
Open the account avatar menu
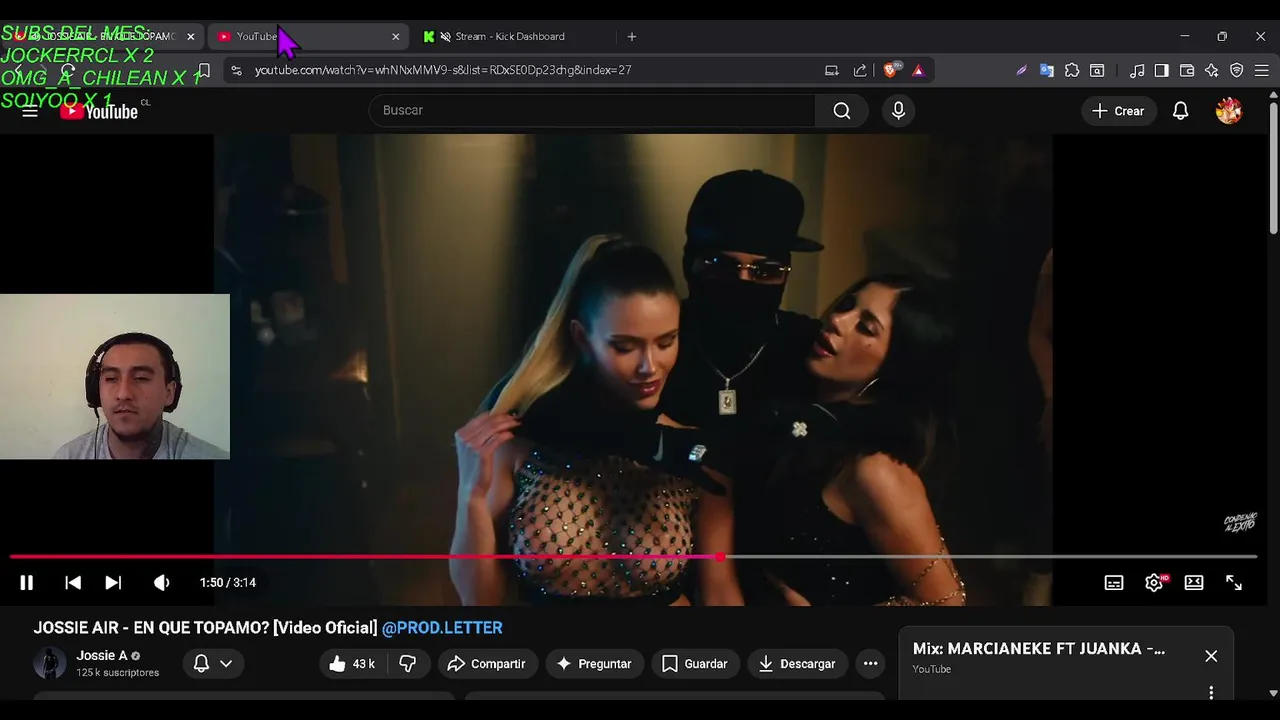[x=1229, y=111]
